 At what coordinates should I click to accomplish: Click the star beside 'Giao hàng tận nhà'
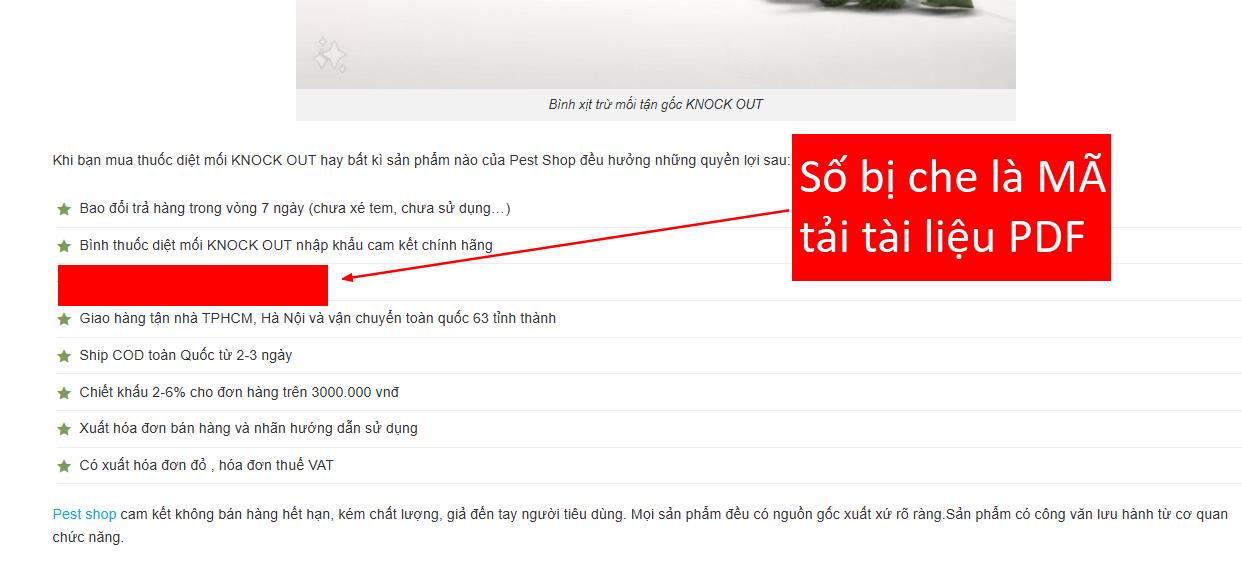click(x=64, y=319)
